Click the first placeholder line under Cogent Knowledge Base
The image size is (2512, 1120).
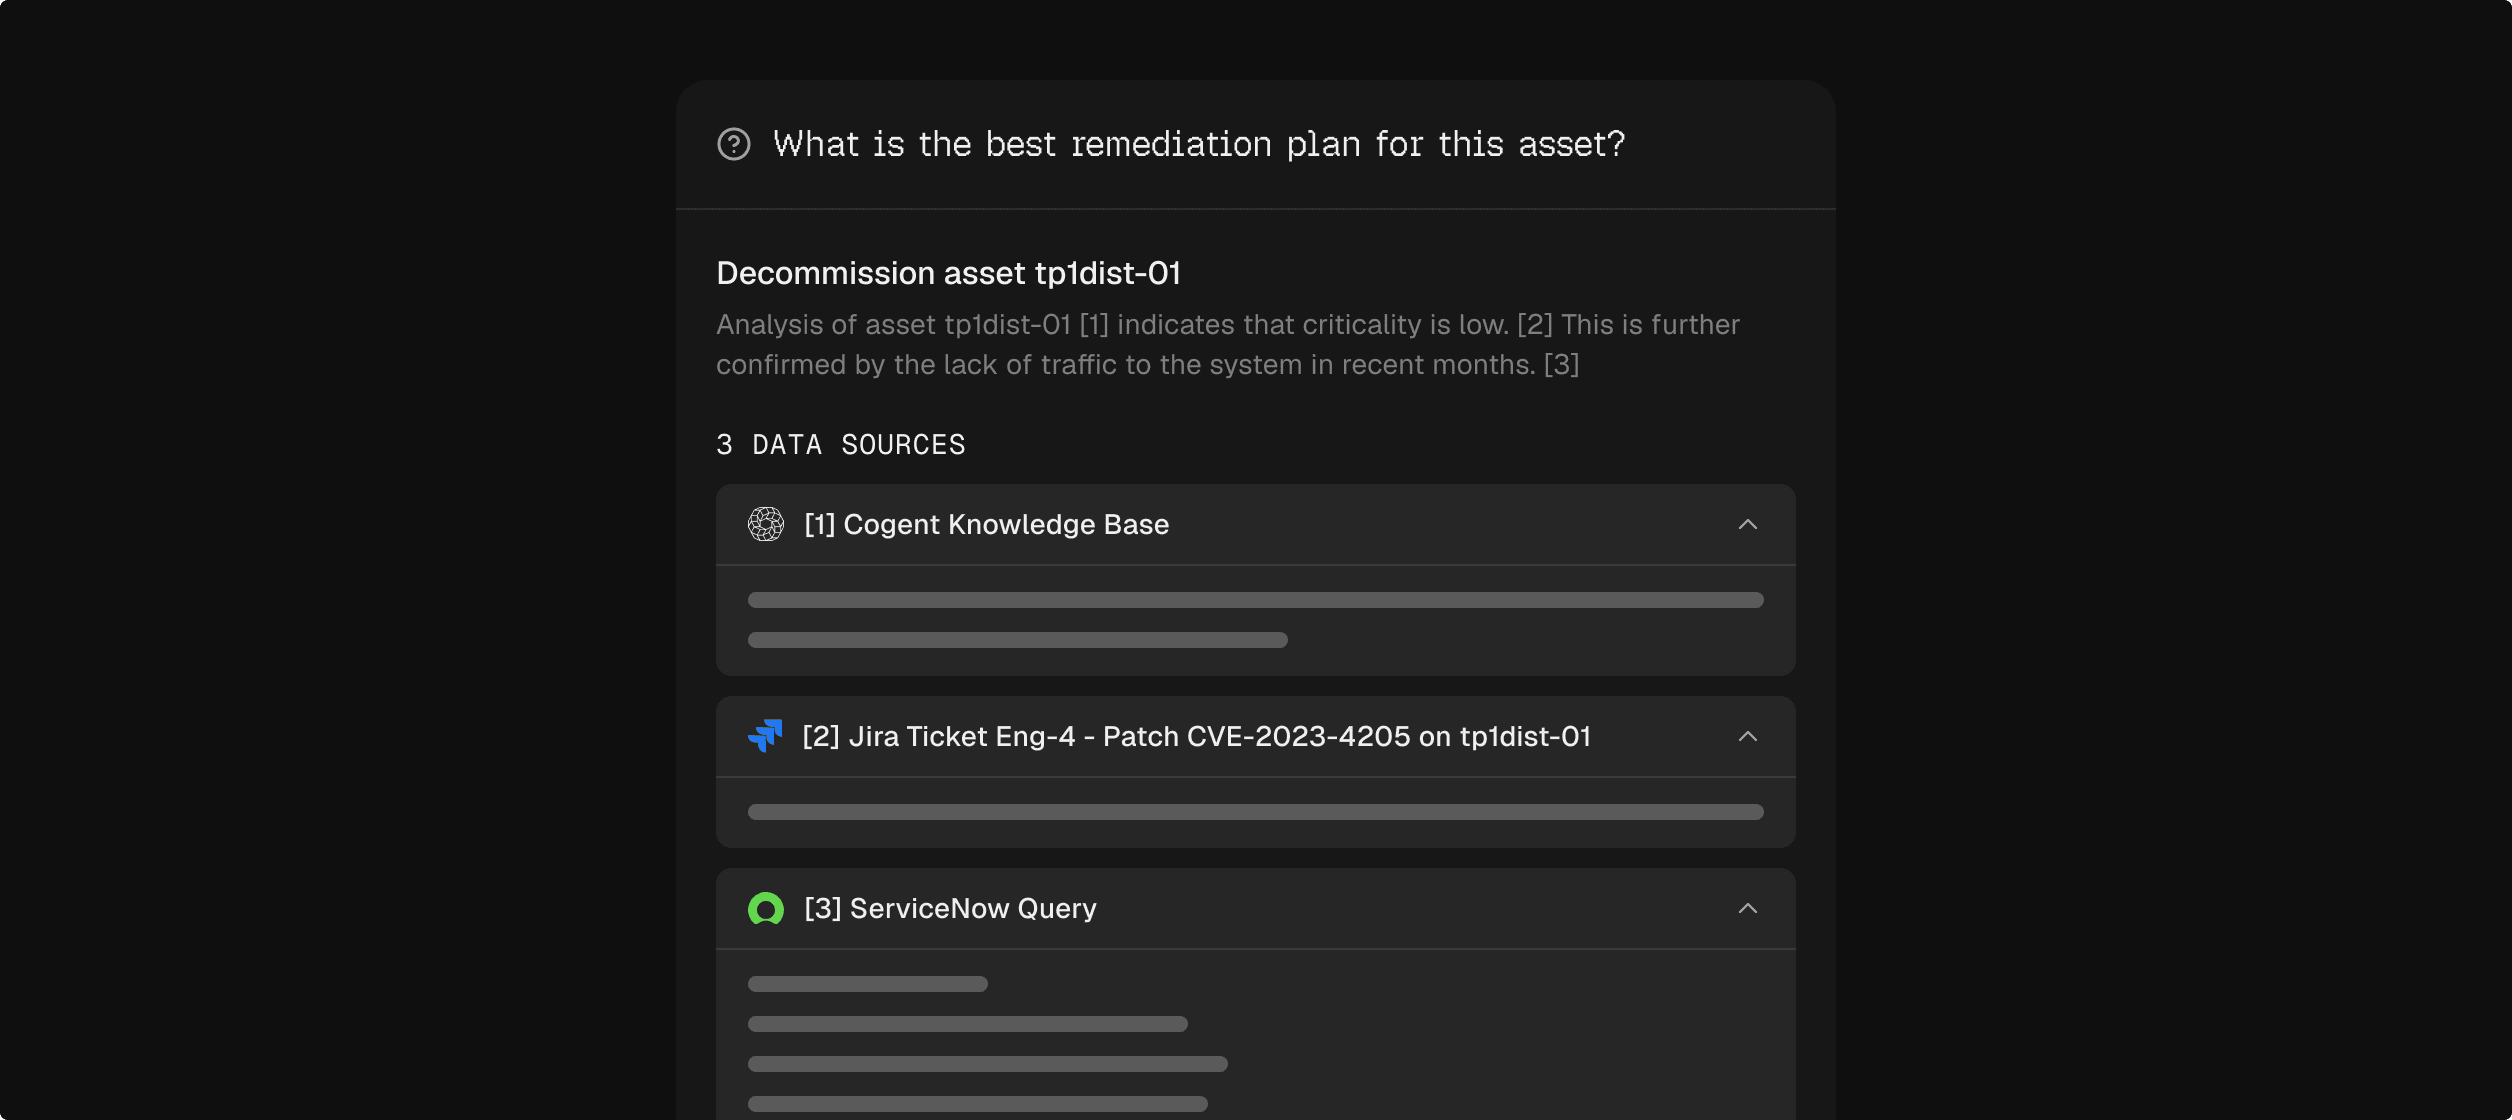1255,600
